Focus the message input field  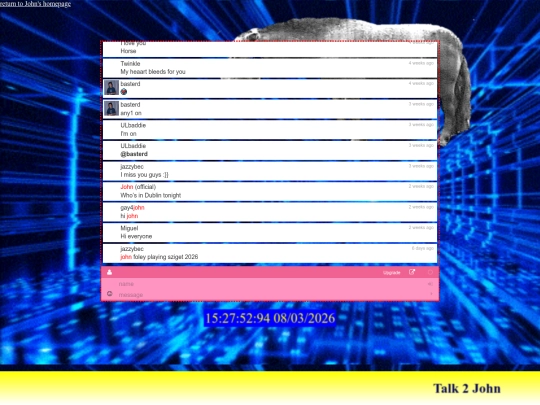270,295
